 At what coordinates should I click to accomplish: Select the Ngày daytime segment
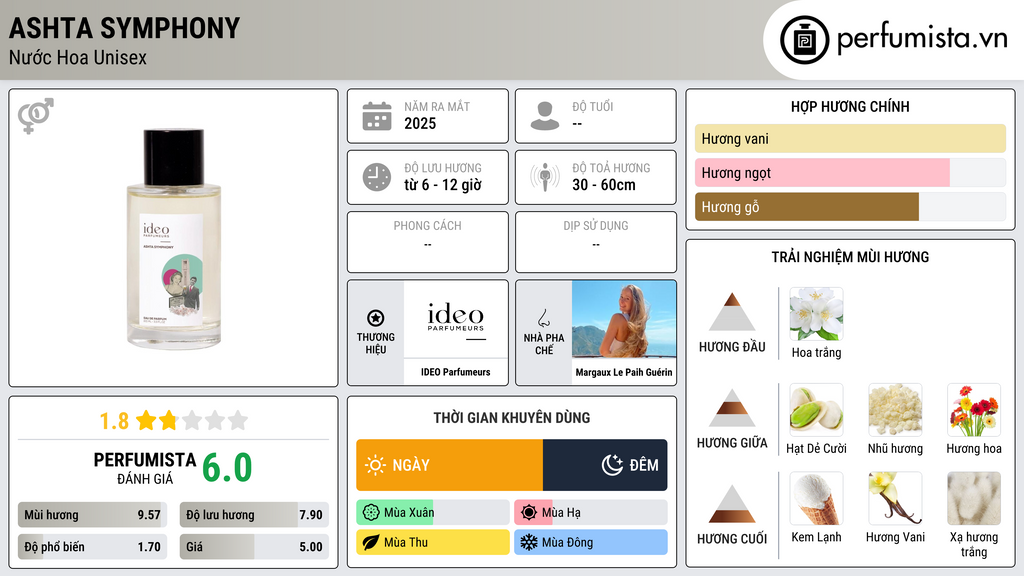[449, 465]
